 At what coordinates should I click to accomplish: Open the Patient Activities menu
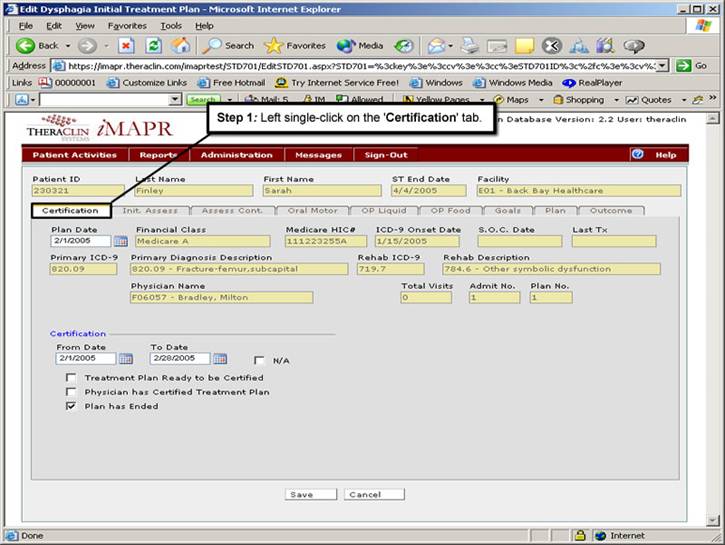(74, 155)
